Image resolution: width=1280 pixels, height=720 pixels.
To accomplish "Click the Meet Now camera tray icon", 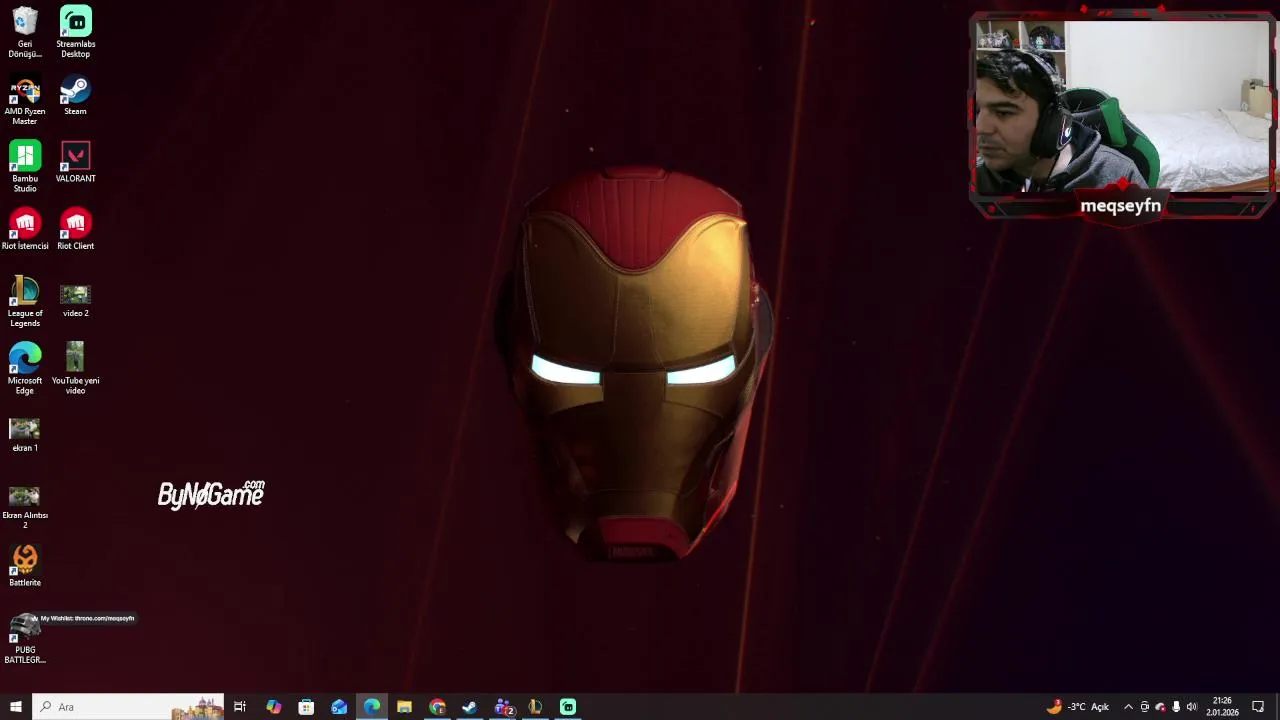I will pyautogui.click(x=1145, y=707).
